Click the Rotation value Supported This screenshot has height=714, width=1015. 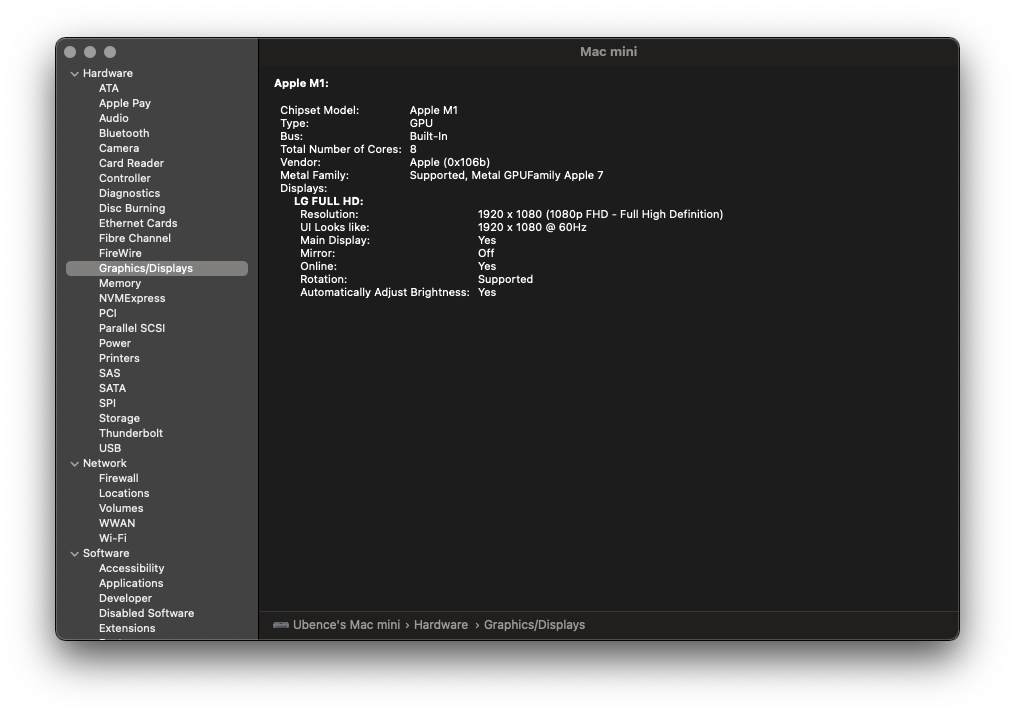click(506, 280)
